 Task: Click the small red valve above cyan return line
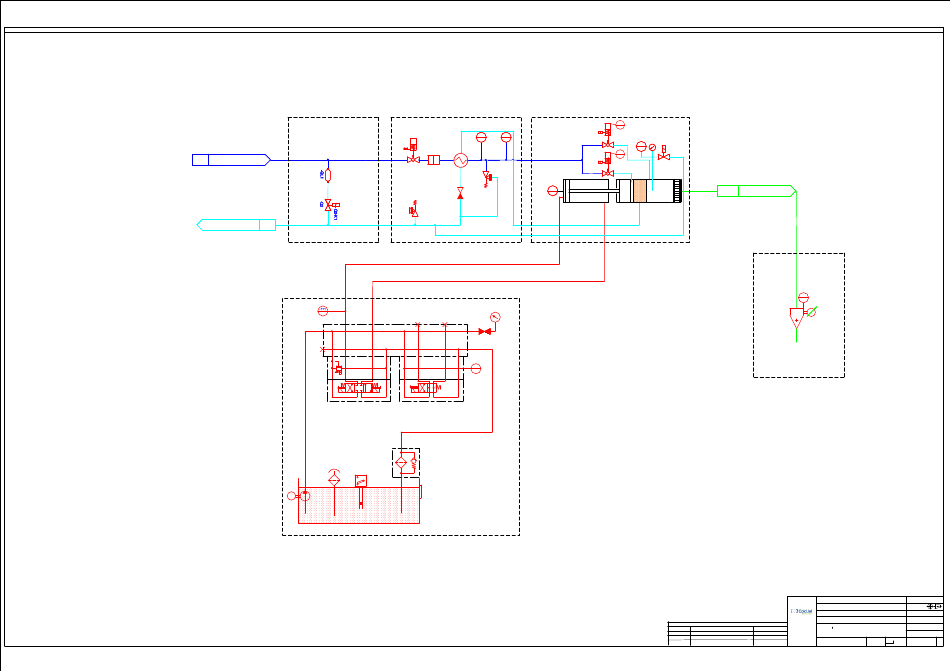(414, 210)
